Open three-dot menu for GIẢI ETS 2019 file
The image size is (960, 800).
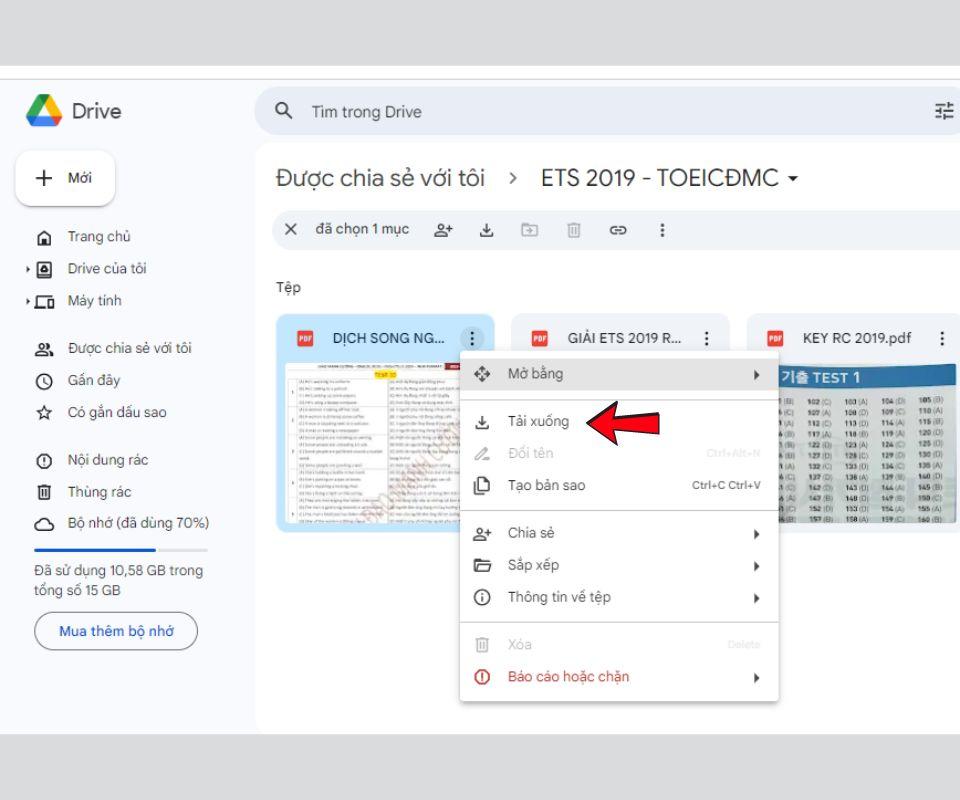pos(707,339)
